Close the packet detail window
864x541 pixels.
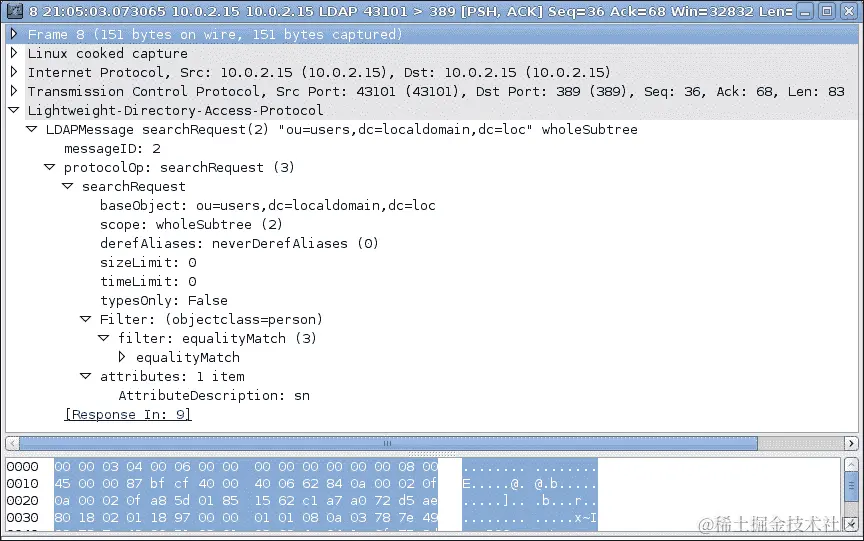point(849,11)
